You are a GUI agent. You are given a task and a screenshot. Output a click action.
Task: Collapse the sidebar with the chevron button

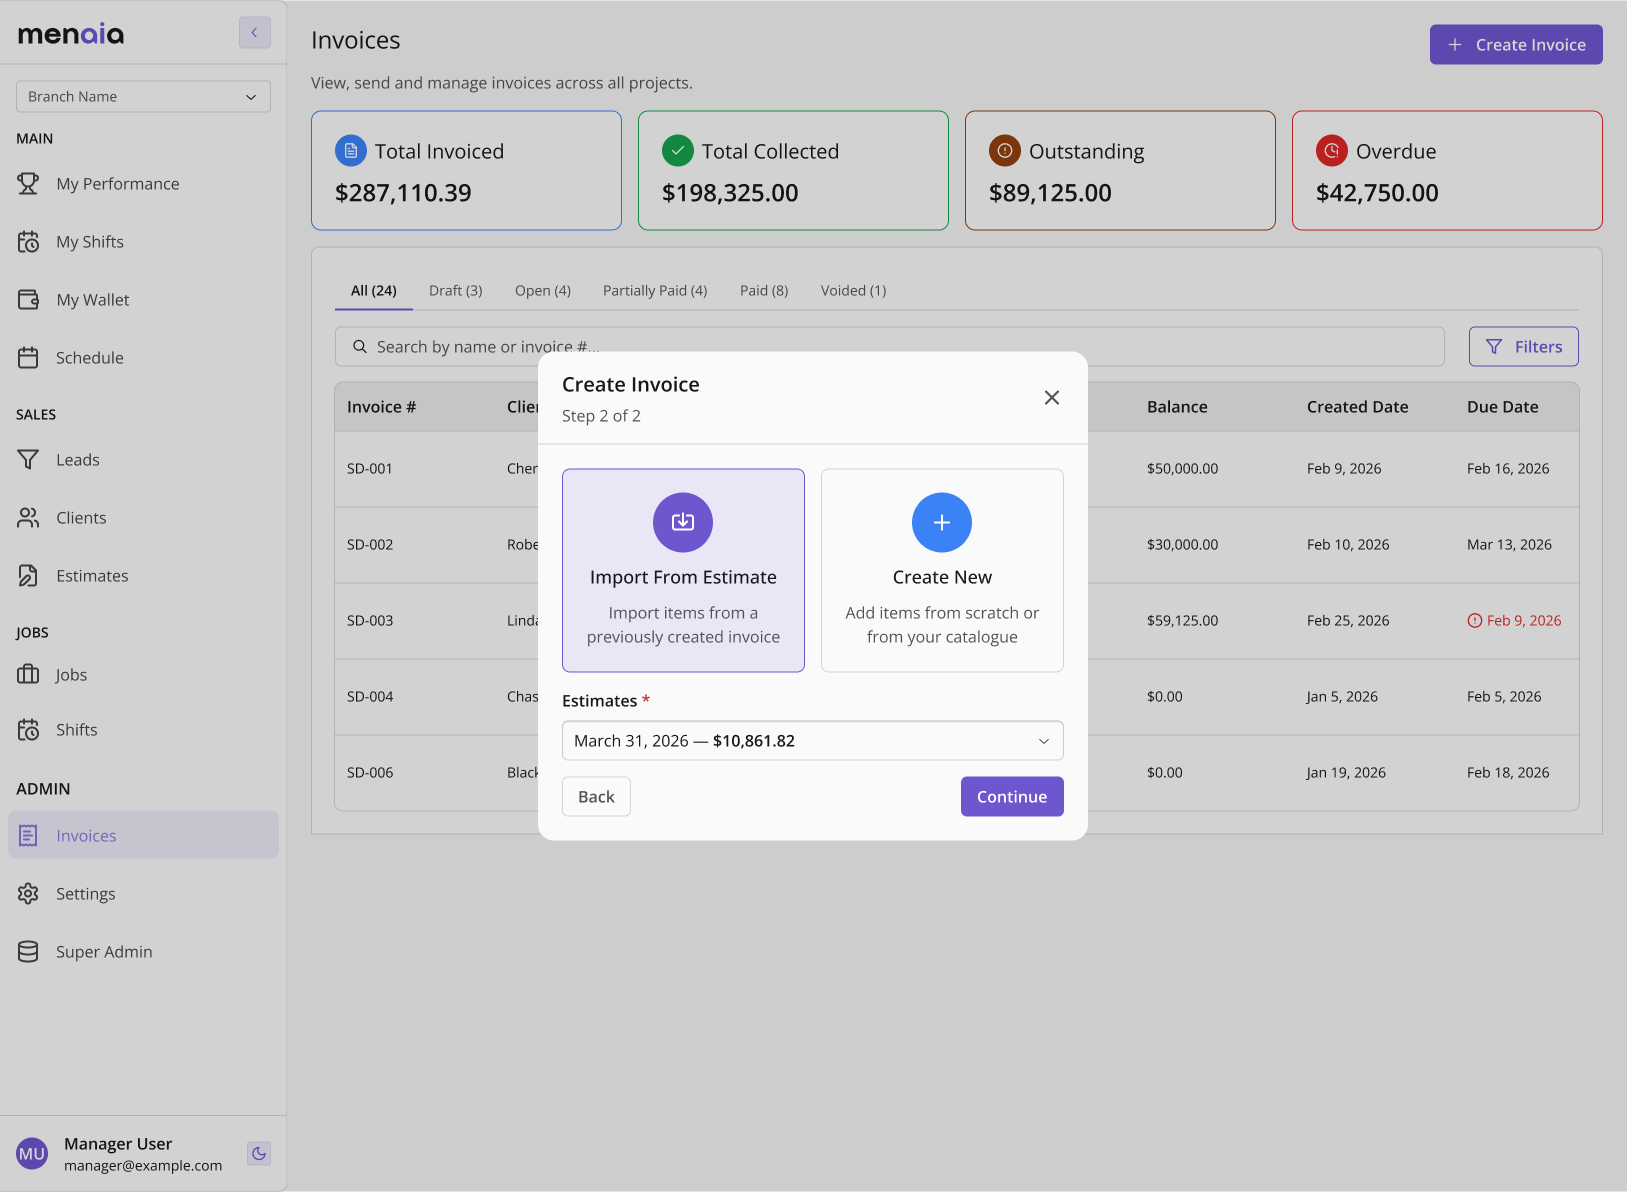(x=254, y=33)
